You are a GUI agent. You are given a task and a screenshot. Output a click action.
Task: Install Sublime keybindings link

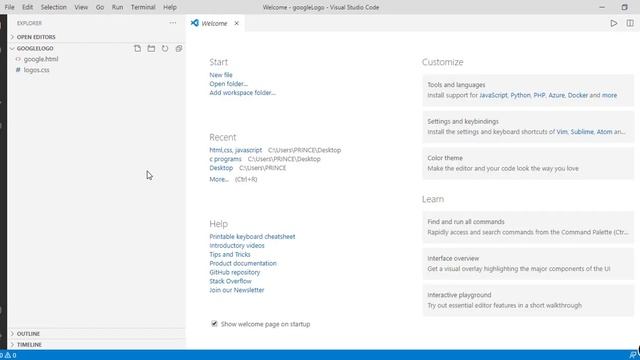pos(582,132)
